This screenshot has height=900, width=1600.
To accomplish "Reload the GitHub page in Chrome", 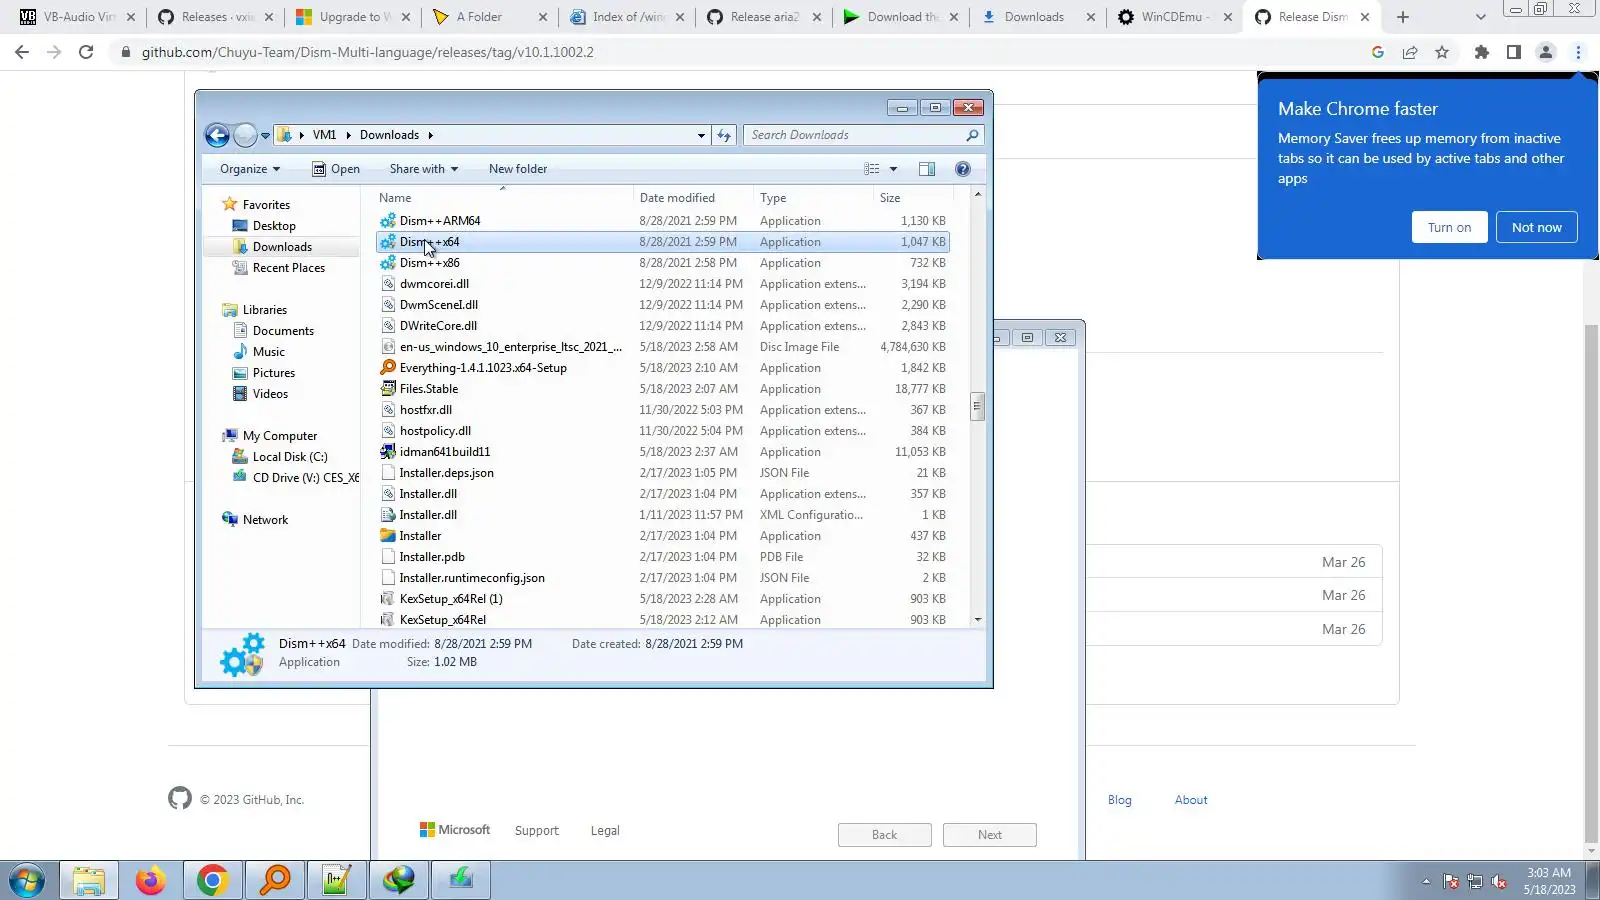I will coord(86,52).
